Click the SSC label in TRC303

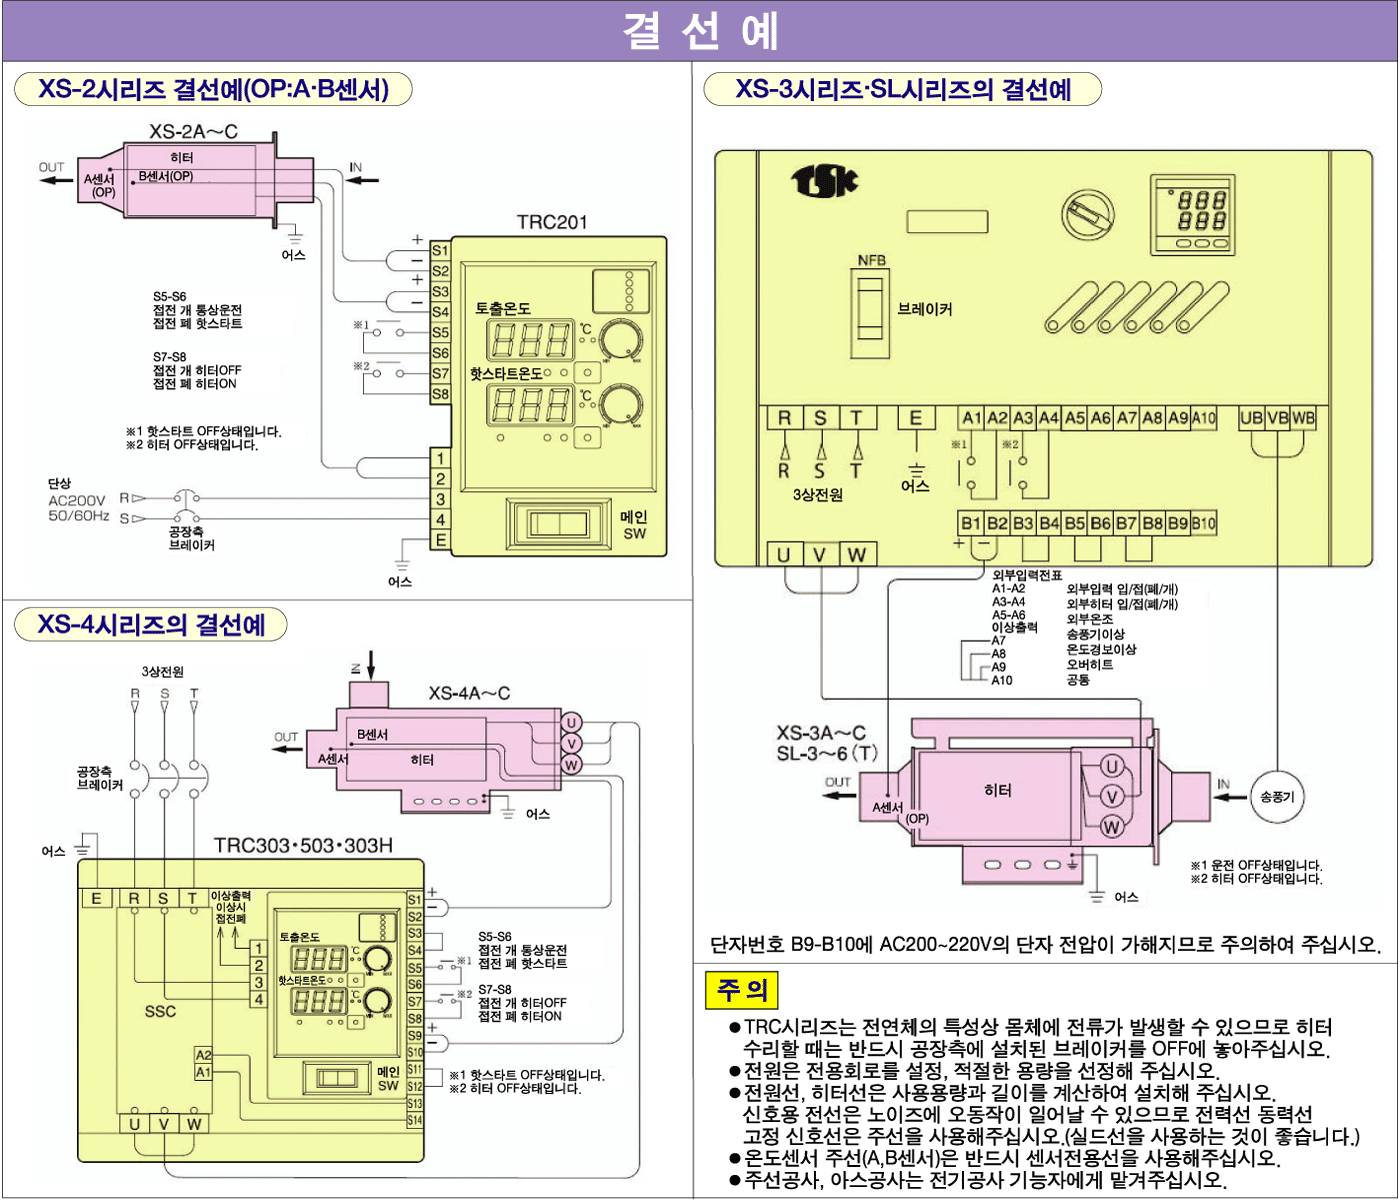coord(160,1012)
